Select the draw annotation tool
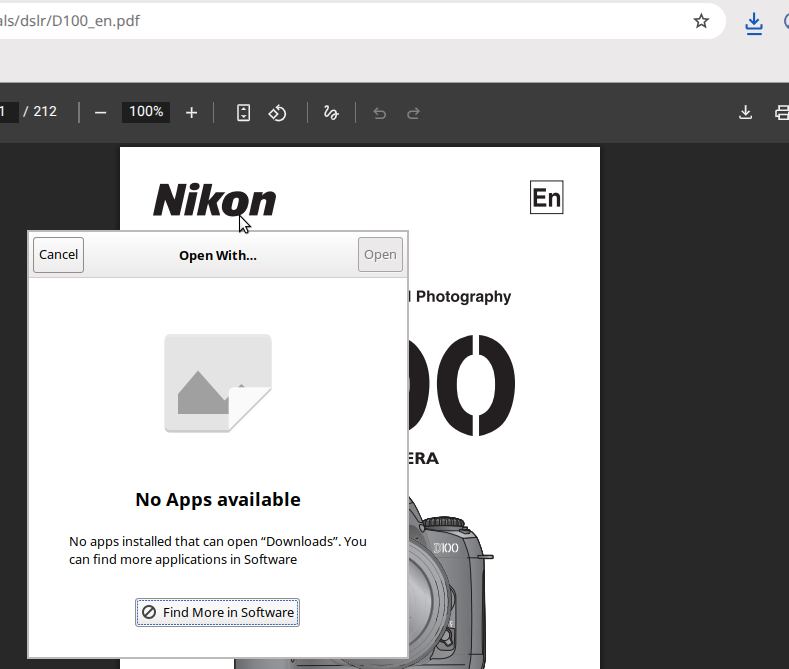The height and width of the screenshot is (669, 789). pos(331,112)
